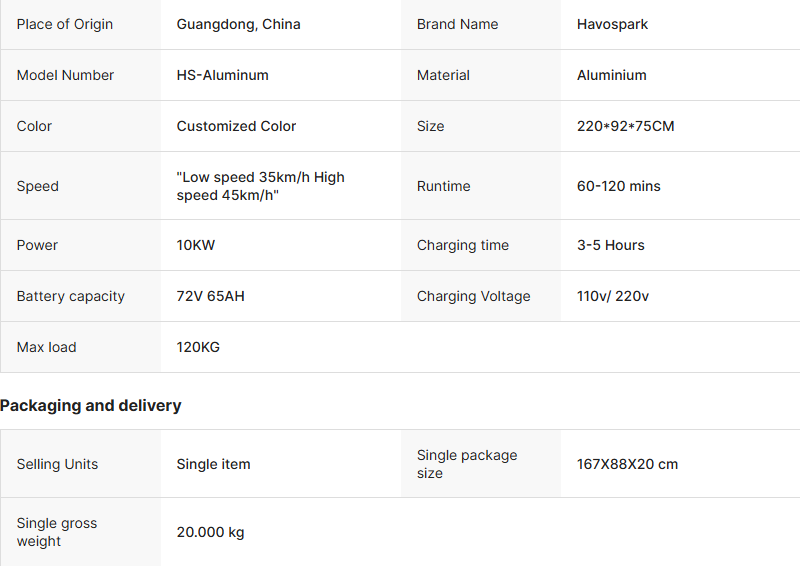This screenshot has height=566, width=800.
Task: Click the Packaging and delivery heading
Action: tap(91, 405)
